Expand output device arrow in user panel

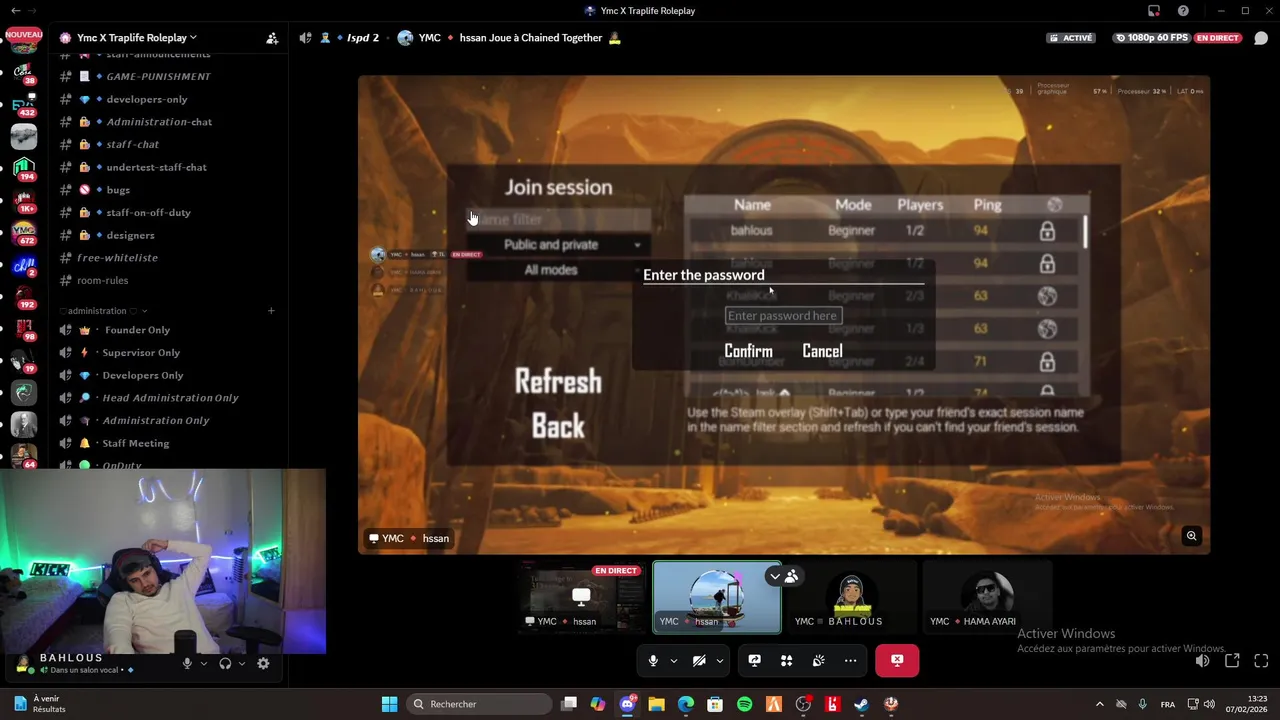tap(242, 663)
